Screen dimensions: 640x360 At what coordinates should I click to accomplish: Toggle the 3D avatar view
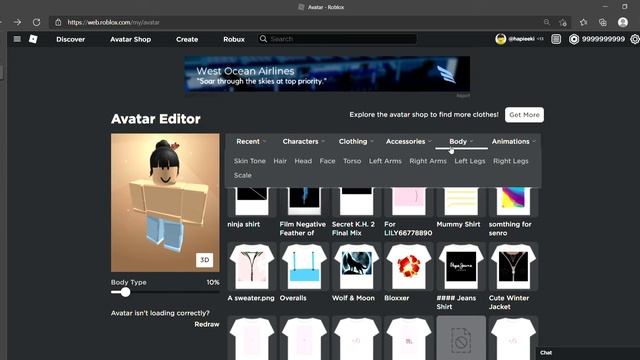[204, 260]
